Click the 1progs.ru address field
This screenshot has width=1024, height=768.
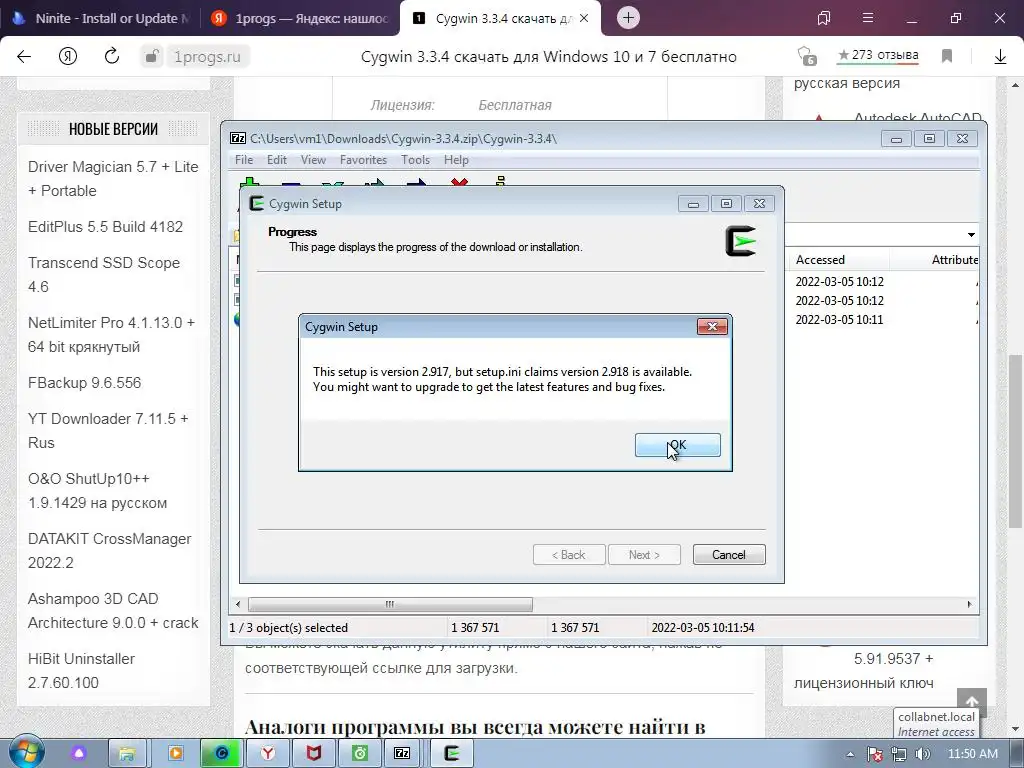(207, 57)
